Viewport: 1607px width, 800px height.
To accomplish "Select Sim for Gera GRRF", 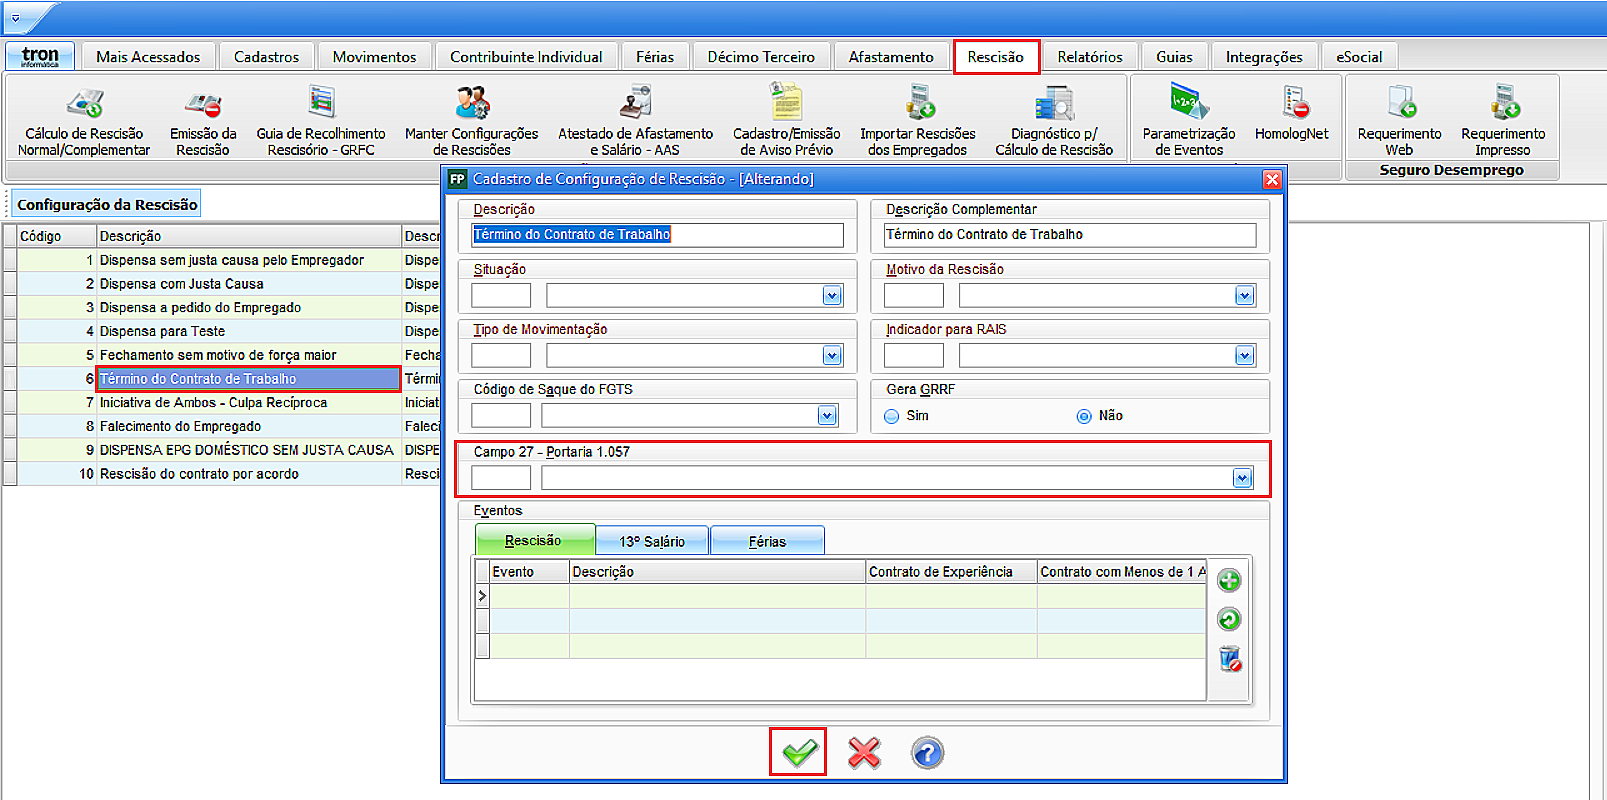I will pyautogui.click(x=892, y=416).
